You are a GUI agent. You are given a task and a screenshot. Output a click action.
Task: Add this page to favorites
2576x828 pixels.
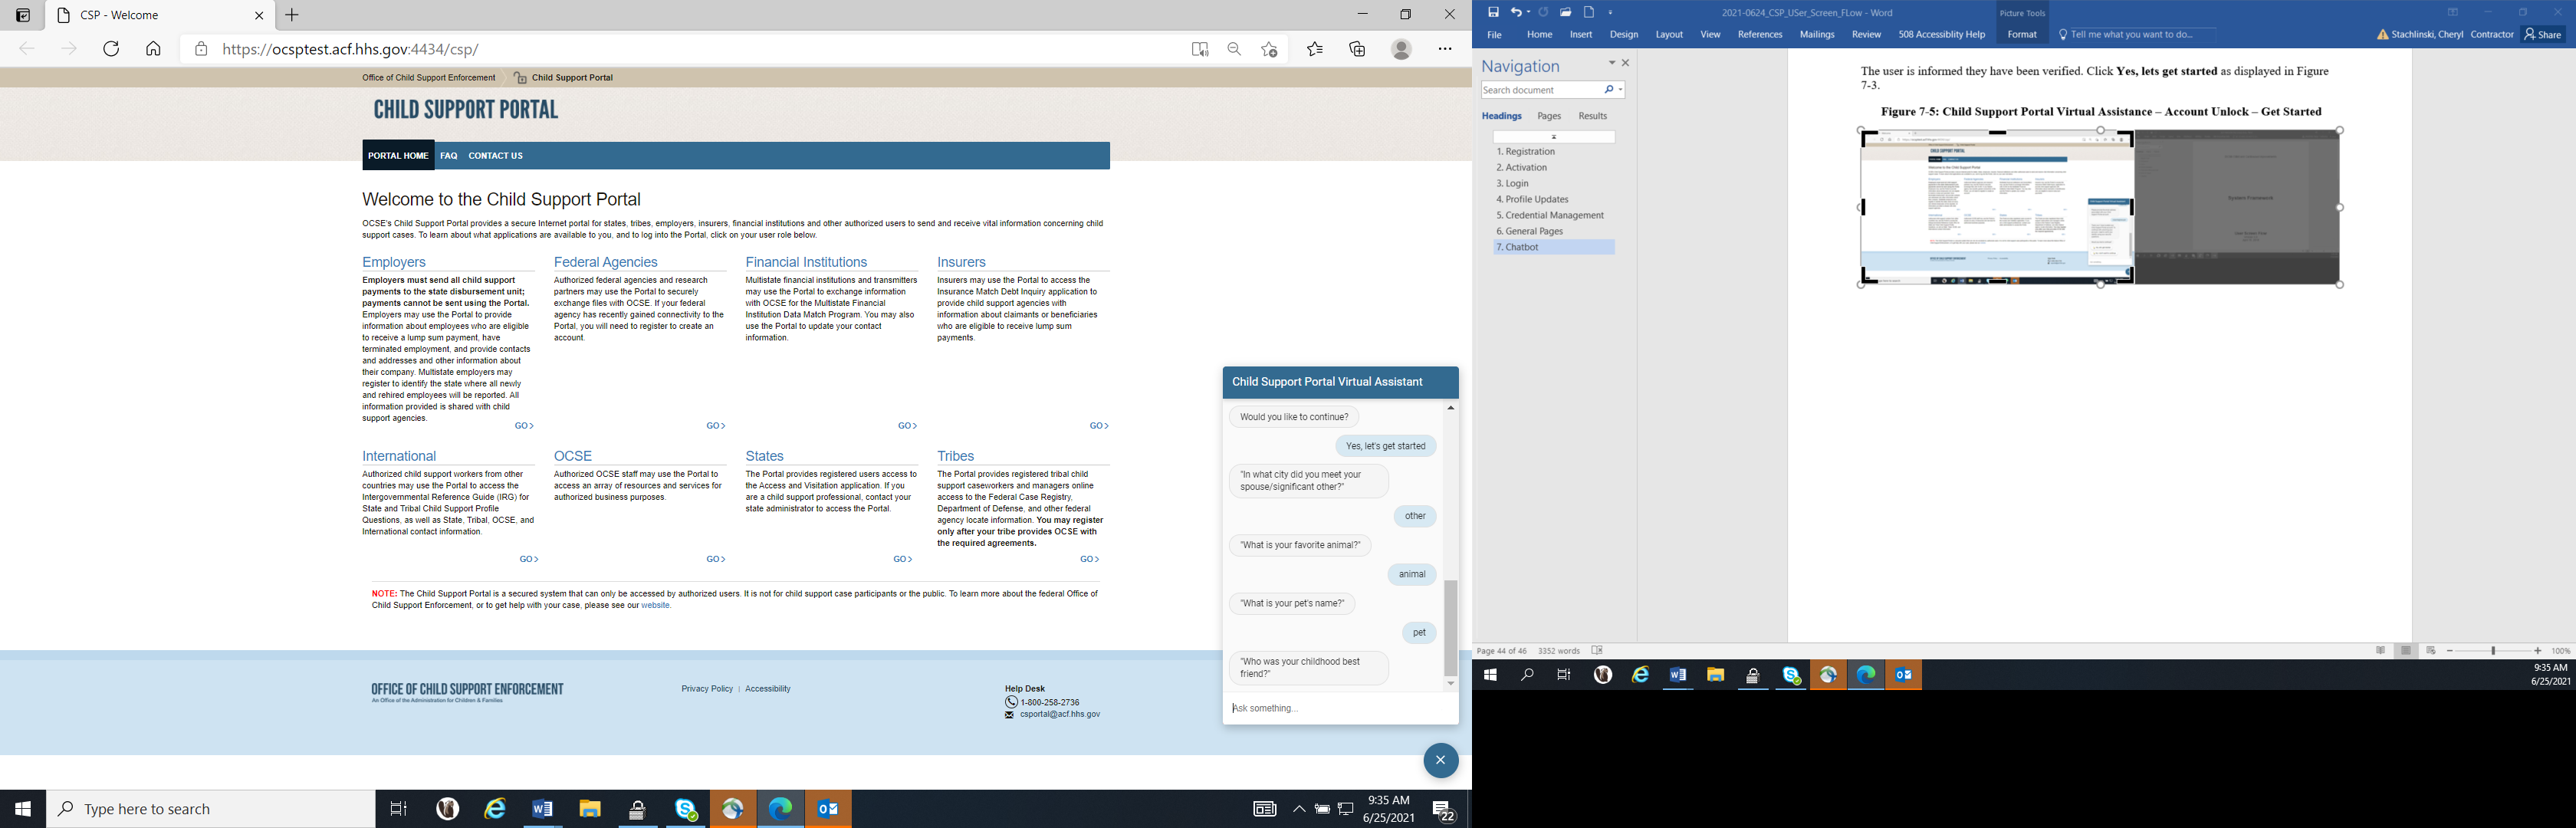(x=1269, y=49)
